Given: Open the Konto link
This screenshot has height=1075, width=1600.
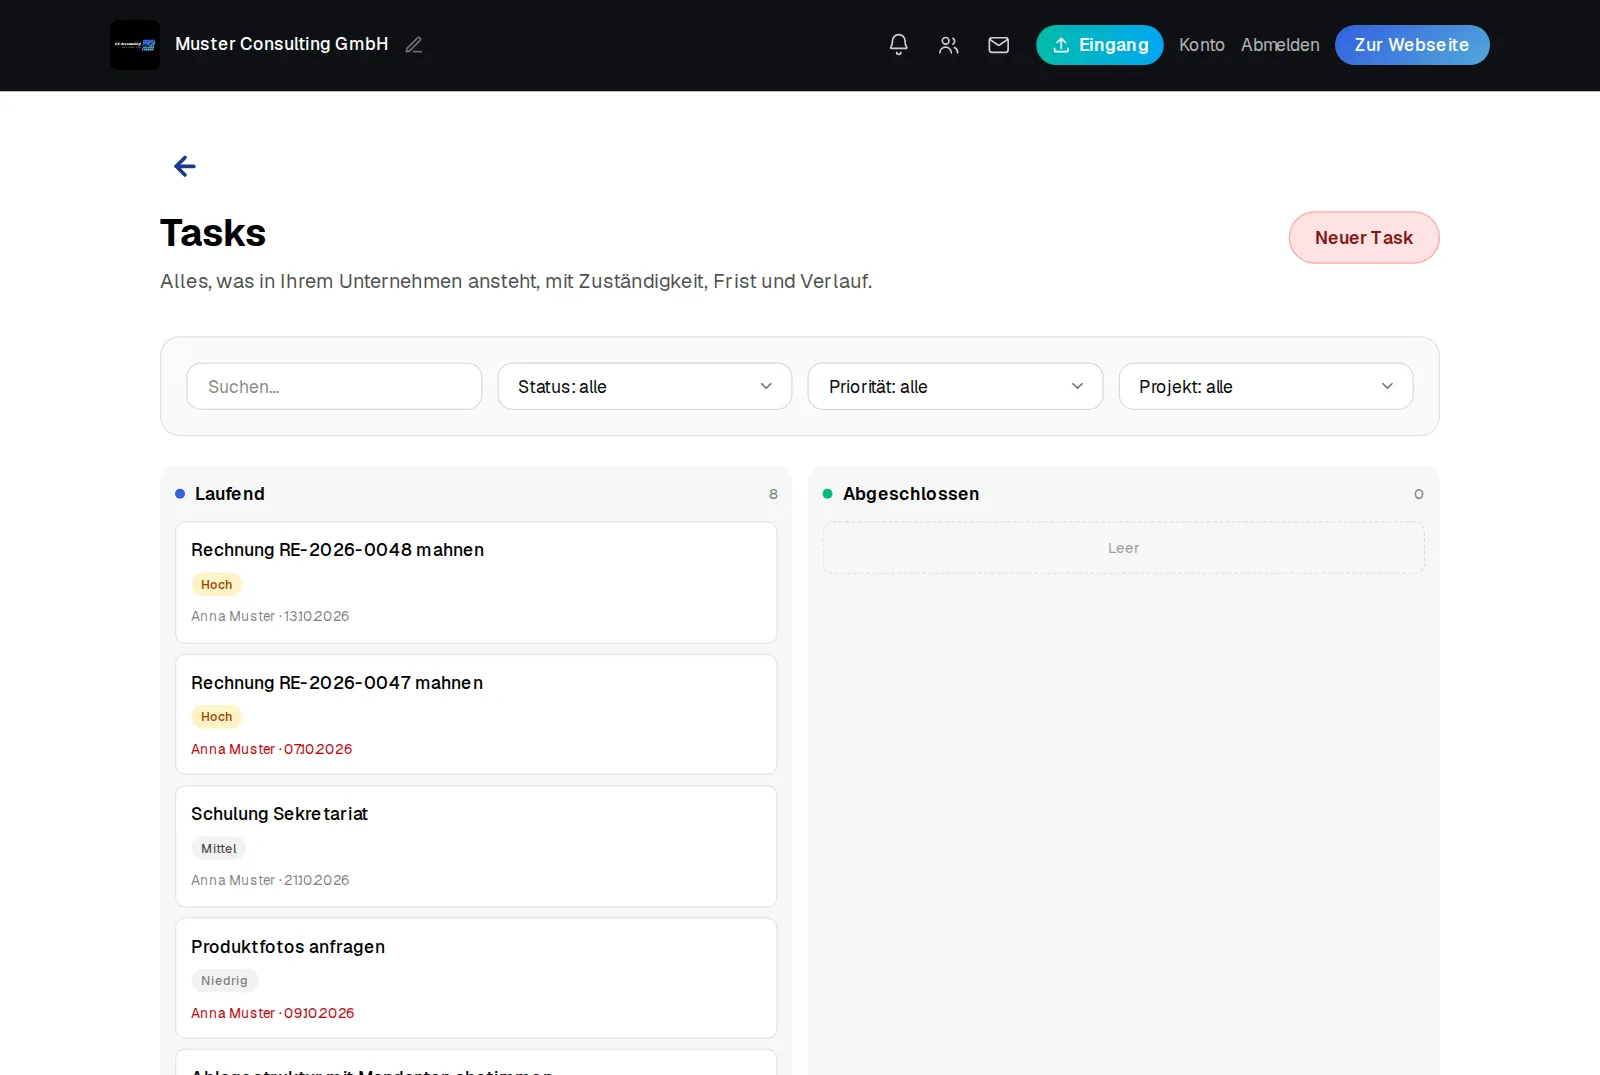Looking at the screenshot, I should (1202, 45).
